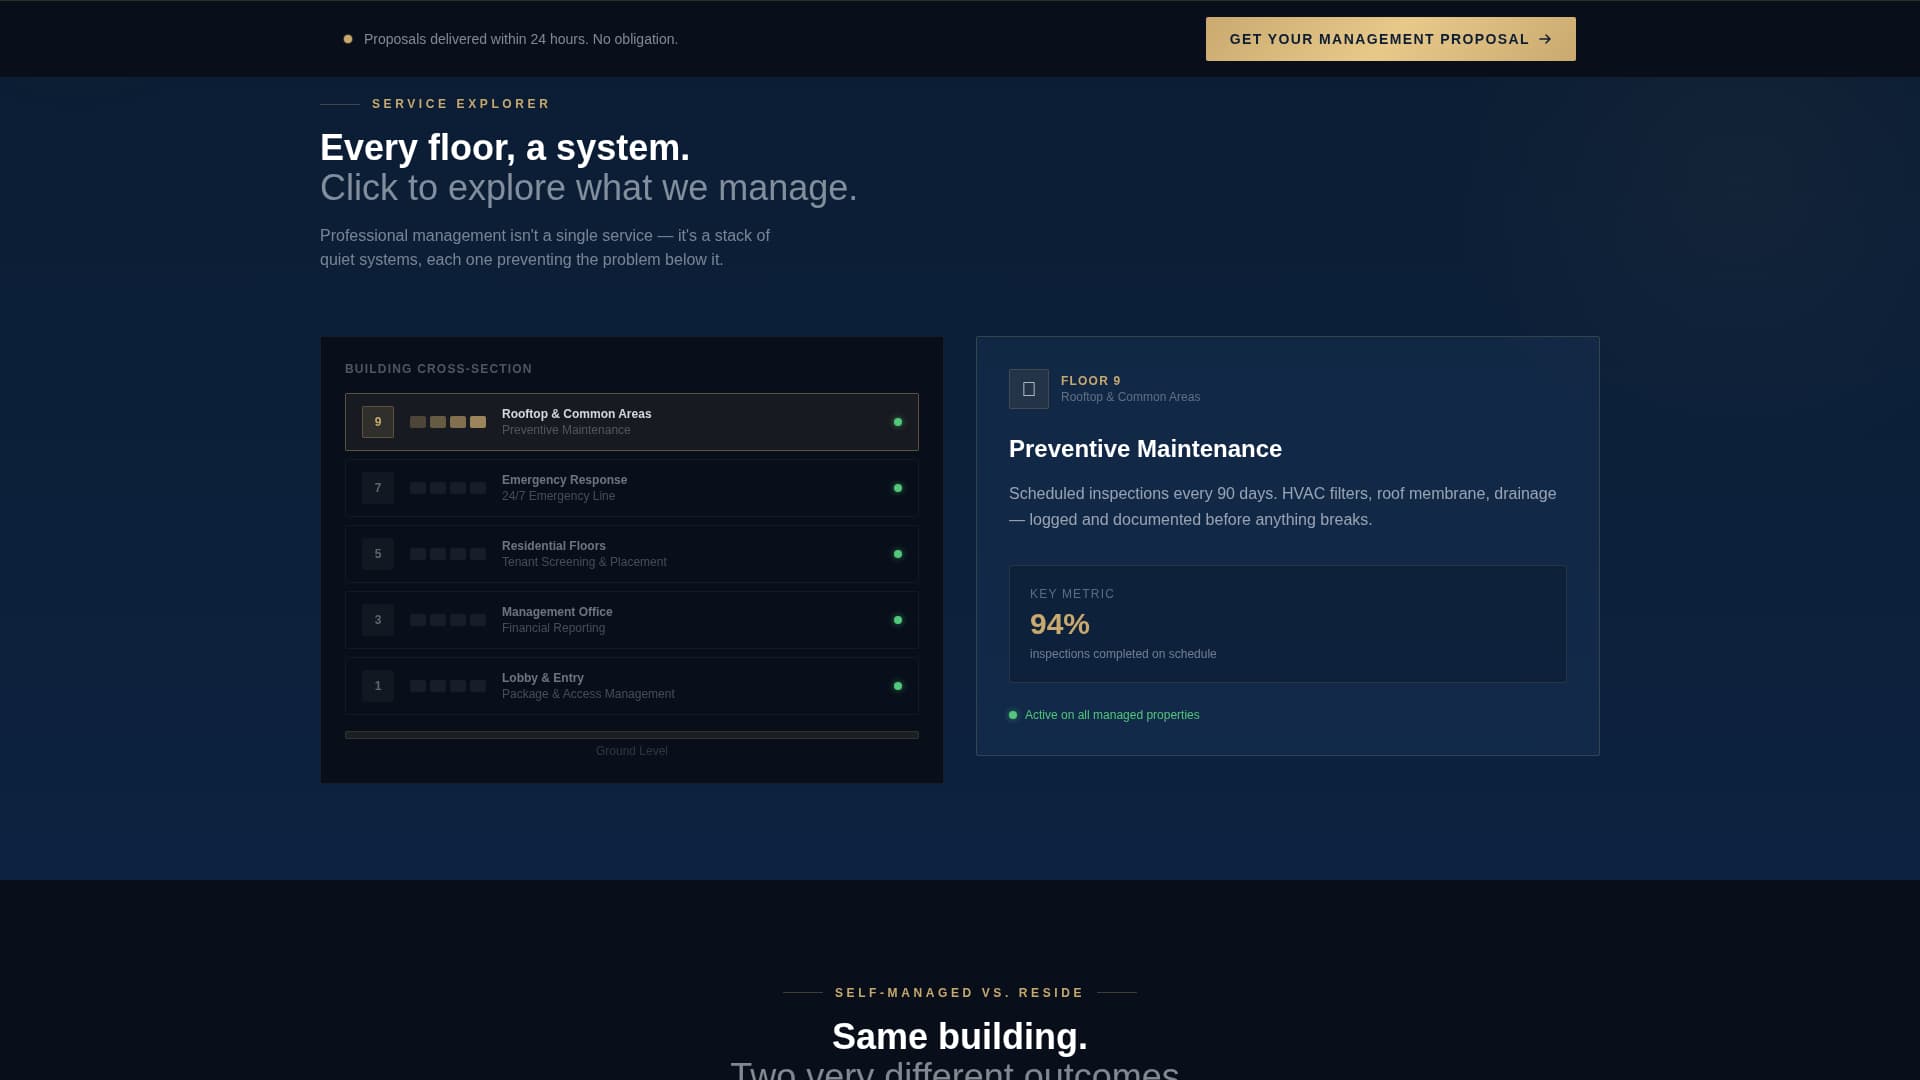Click the number 9 floor badge
Screen dimensions: 1920x1080
377,422
